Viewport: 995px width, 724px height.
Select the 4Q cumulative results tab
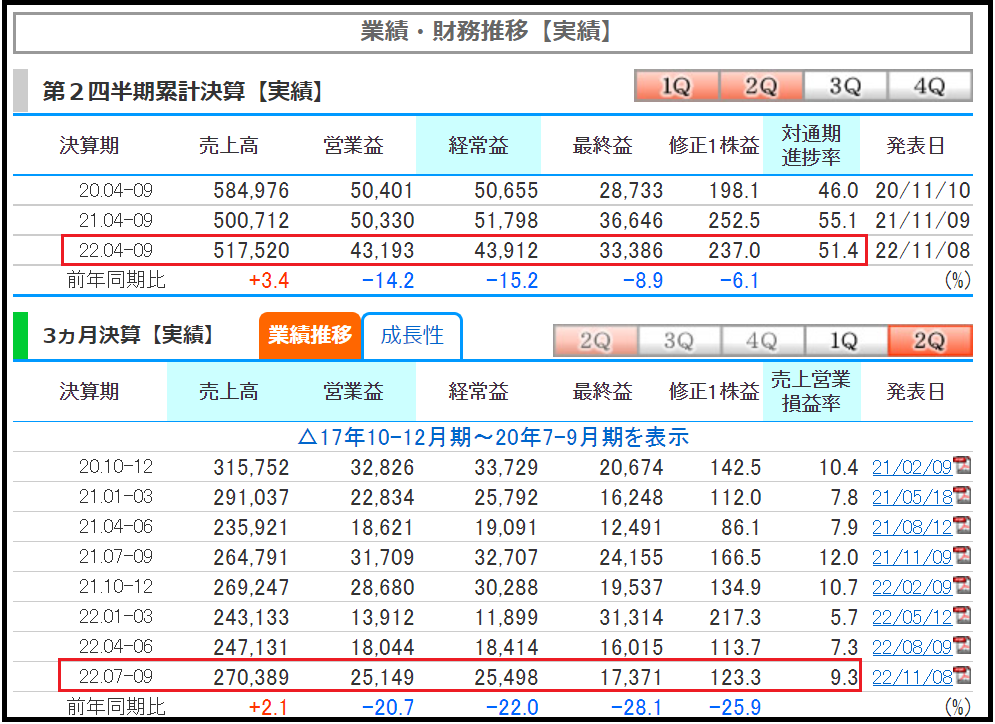point(930,86)
